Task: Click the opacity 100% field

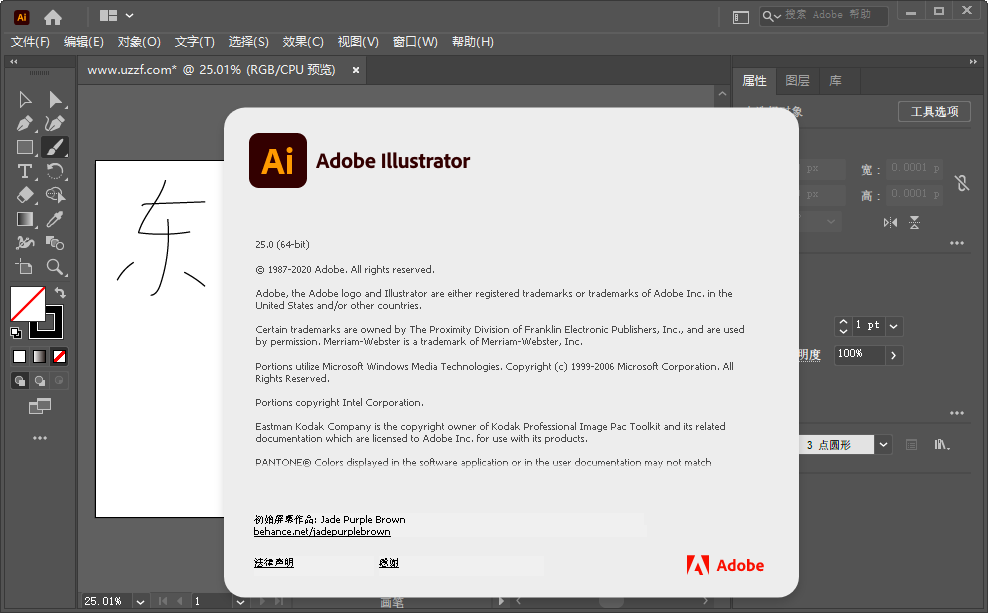Action: coord(859,355)
